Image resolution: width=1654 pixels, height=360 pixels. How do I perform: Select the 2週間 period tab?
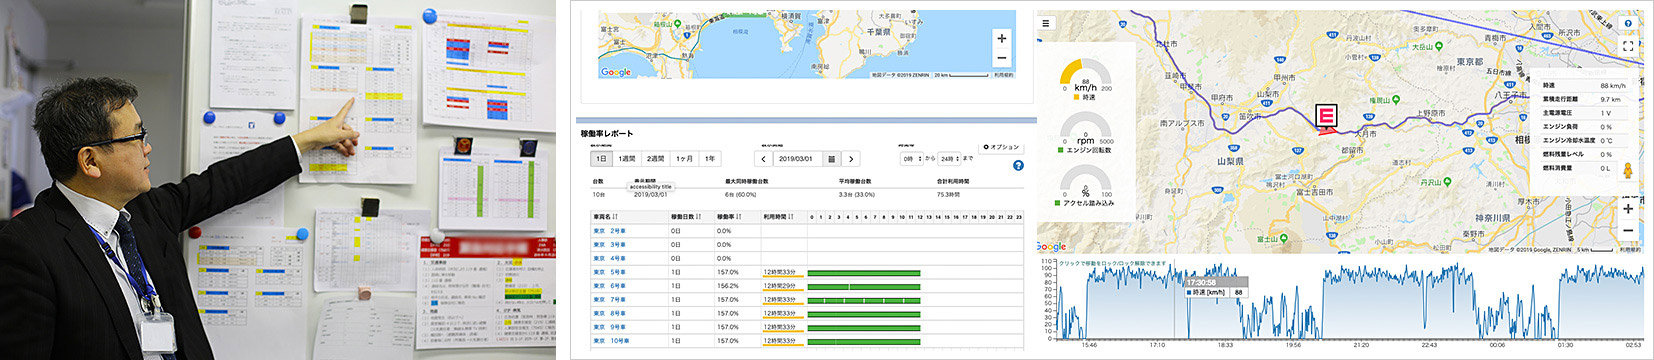pyautogui.click(x=656, y=159)
